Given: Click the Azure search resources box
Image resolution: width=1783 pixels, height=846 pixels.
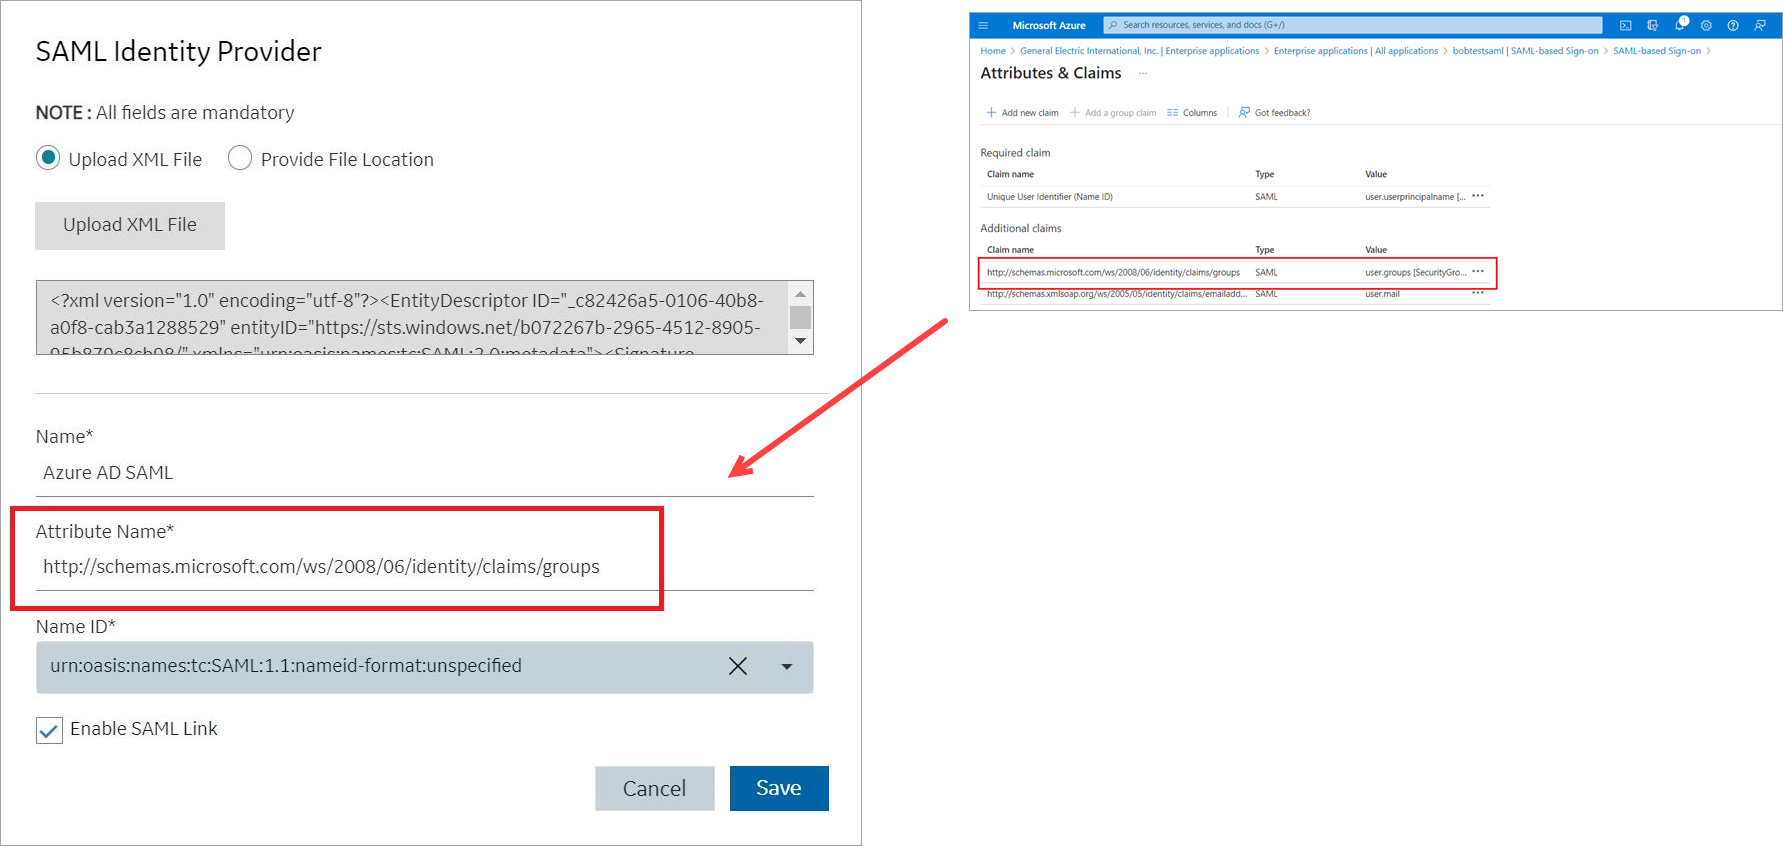Looking at the screenshot, I should pyautogui.click(x=1352, y=25).
